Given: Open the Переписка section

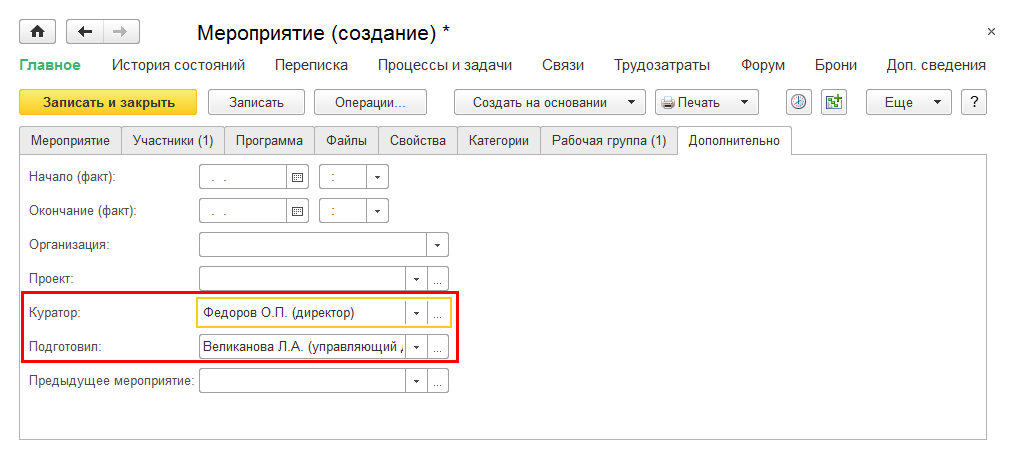Looking at the screenshot, I should click(x=311, y=65).
